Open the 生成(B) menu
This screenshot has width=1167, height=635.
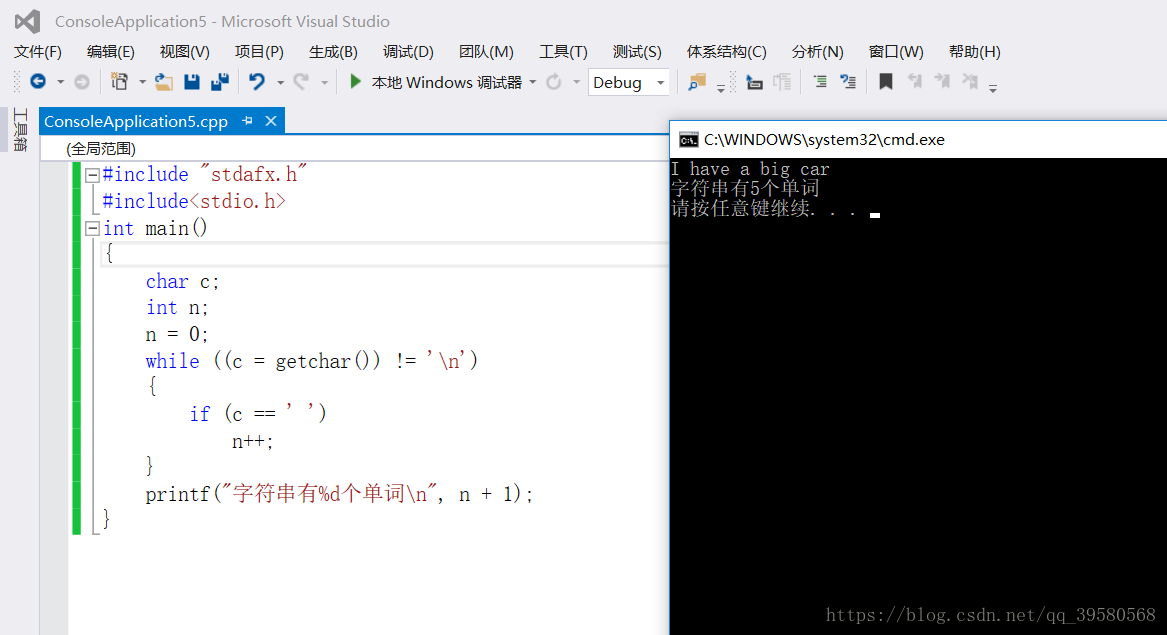tap(333, 51)
